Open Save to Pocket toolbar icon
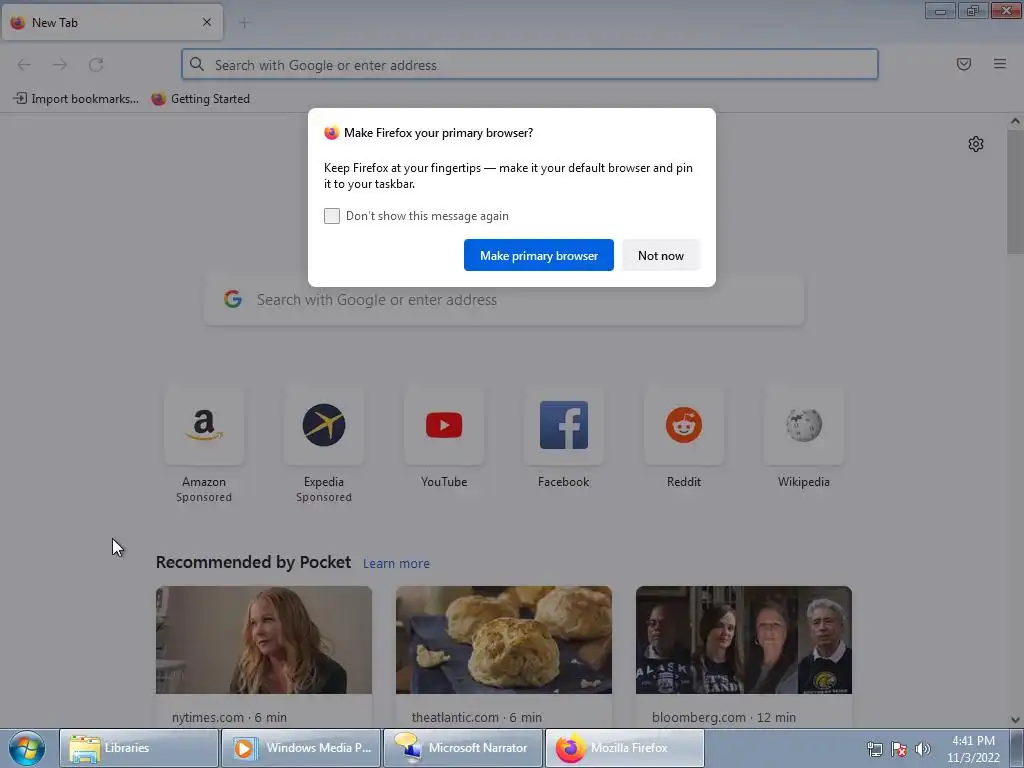The width and height of the screenshot is (1024, 768). (x=964, y=64)
